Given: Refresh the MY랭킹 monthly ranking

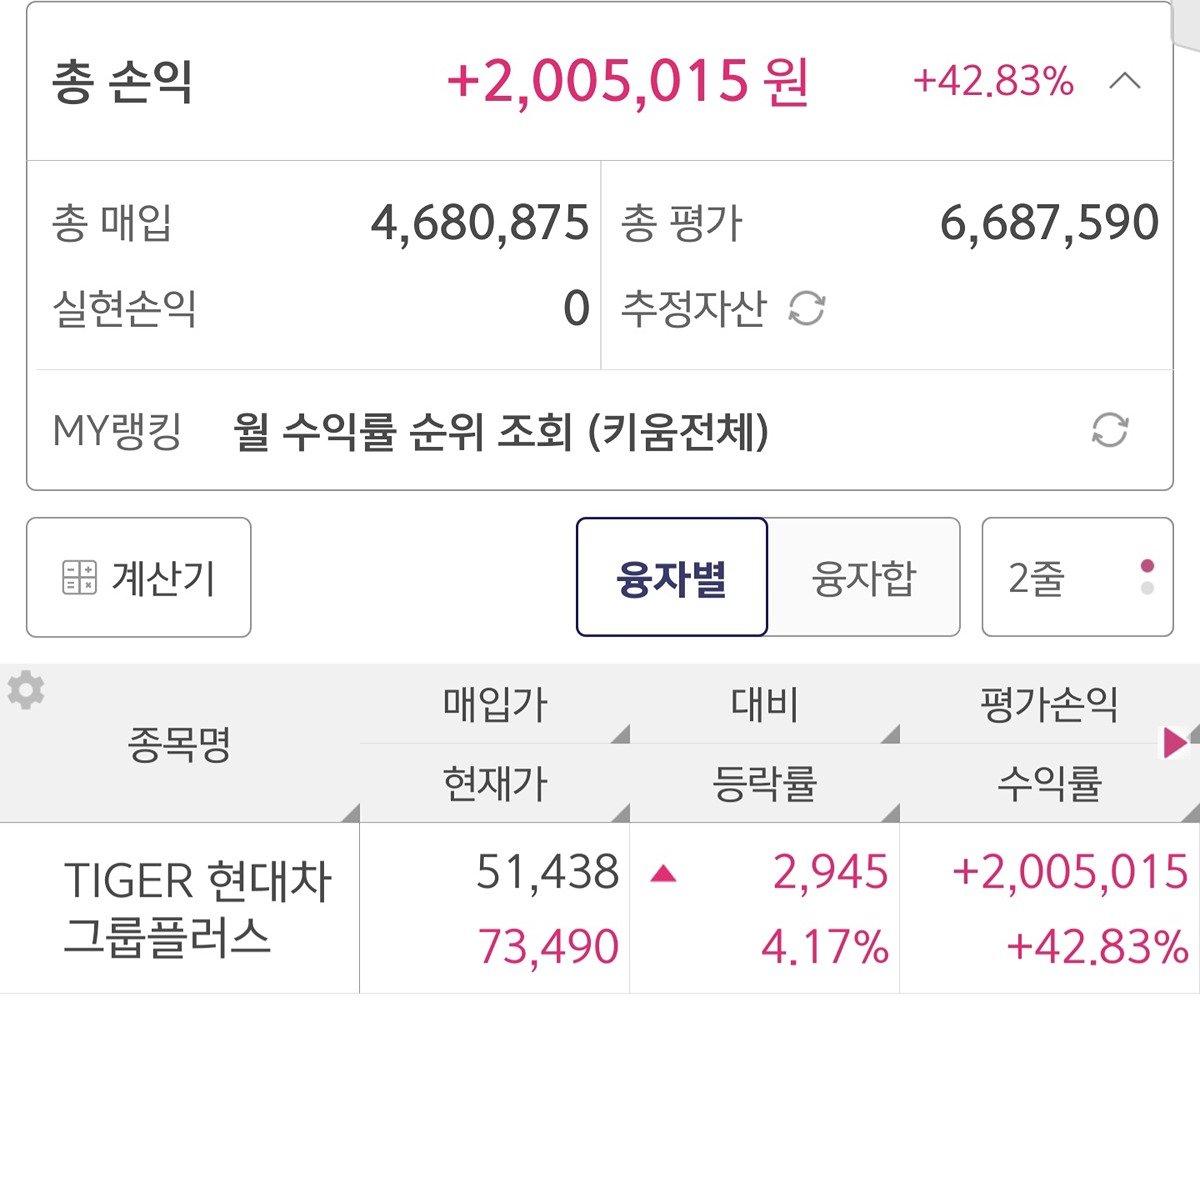Looking at the screenshot, I should coord(1109,430).
